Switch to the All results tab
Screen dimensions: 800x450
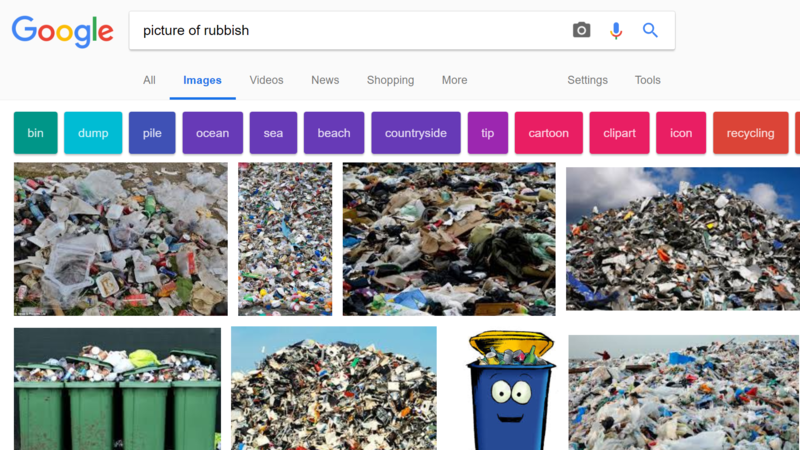click(149, 80)
